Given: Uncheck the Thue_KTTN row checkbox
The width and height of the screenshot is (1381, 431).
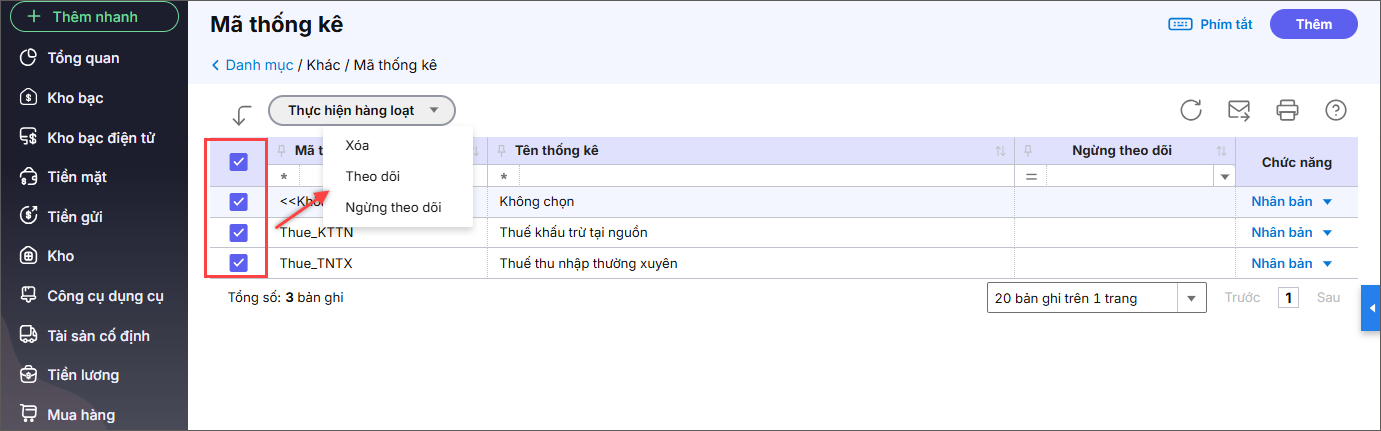Looking at the screenshot, I should pos(238,233).
